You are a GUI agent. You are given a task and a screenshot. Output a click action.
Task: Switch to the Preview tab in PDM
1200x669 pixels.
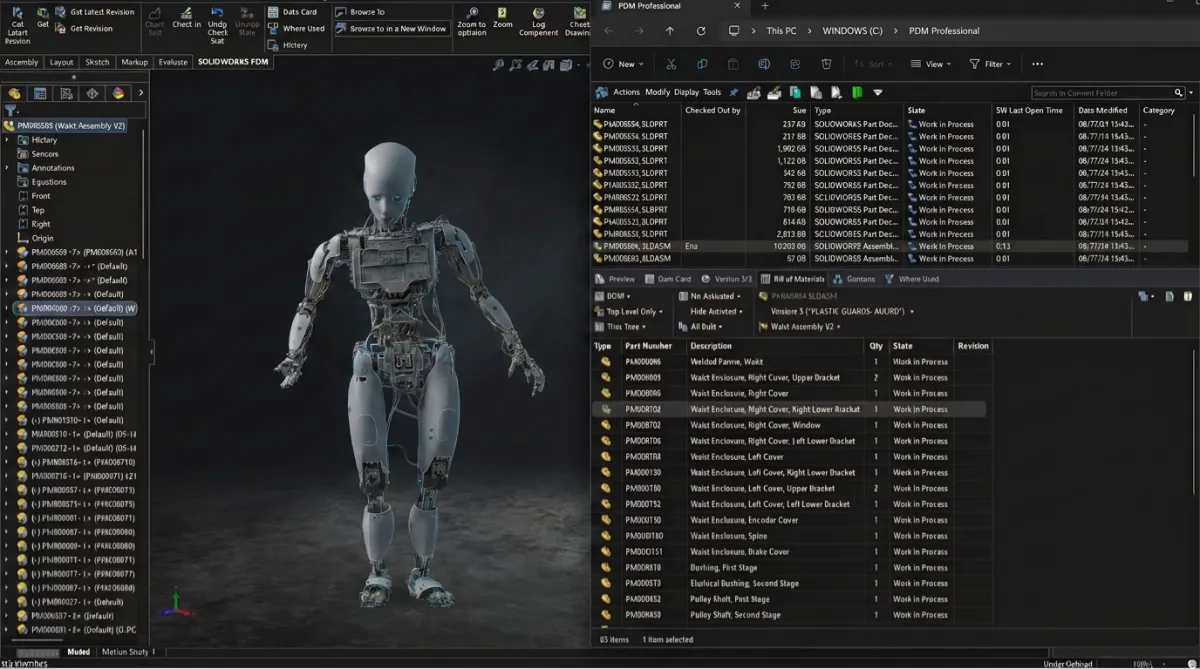[615, 279]
